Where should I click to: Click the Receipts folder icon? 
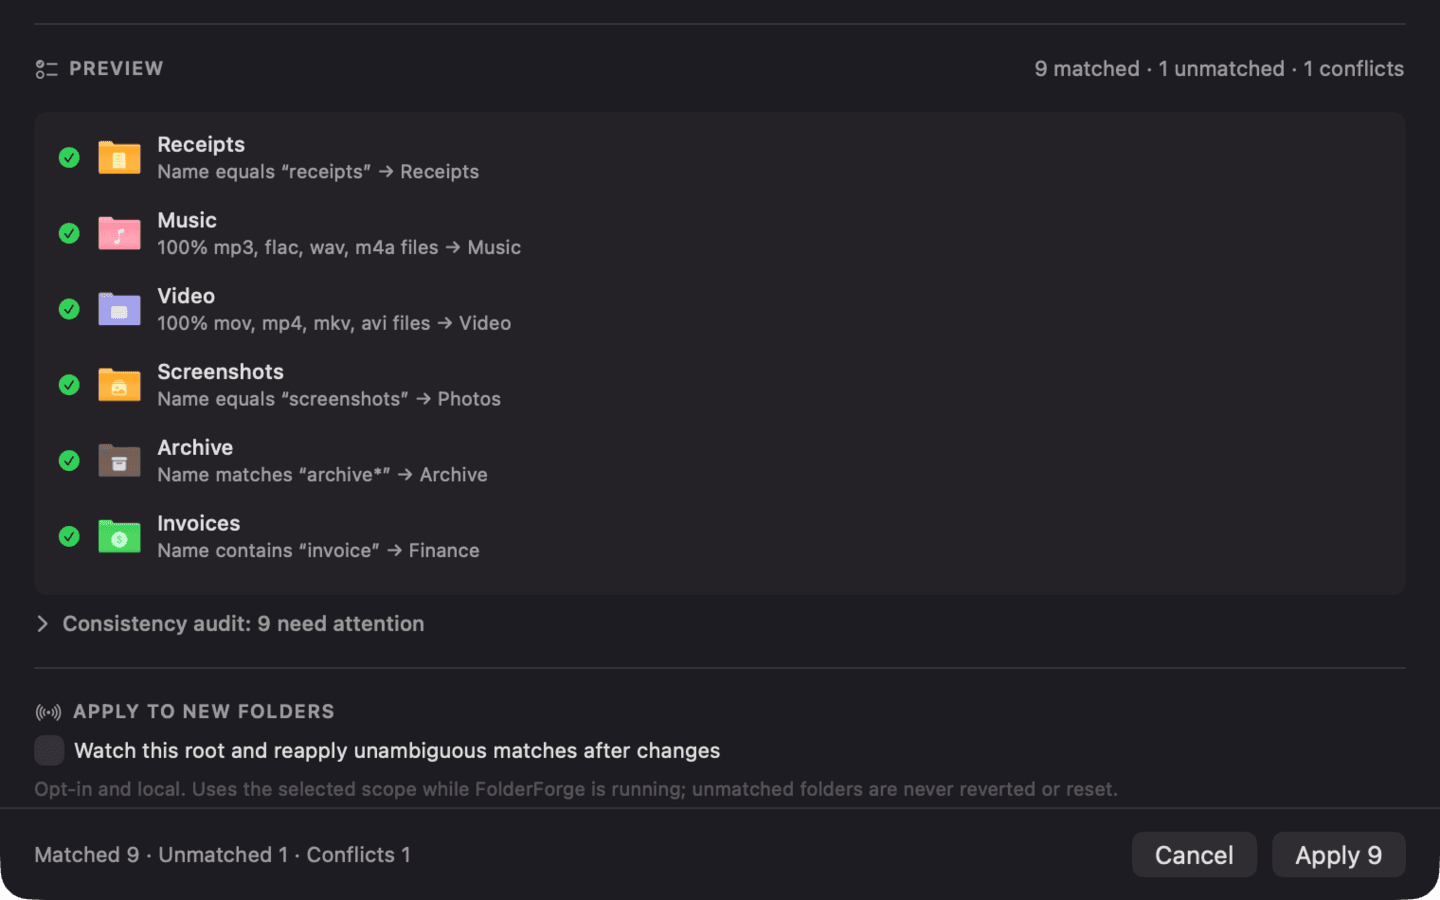(x=119, y=158)
